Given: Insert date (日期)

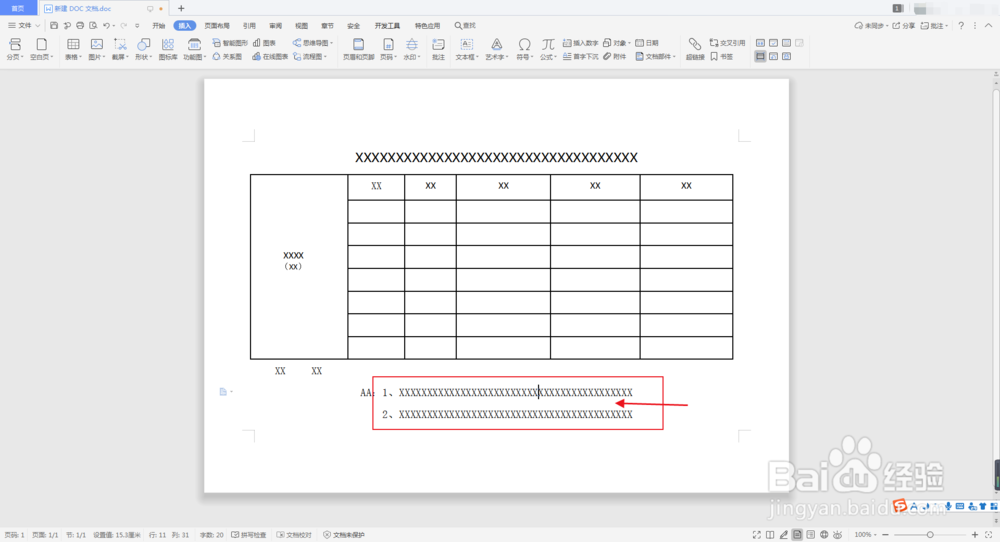Looking at the screenshot, I should pyautogui.click(x=647, y=43).
